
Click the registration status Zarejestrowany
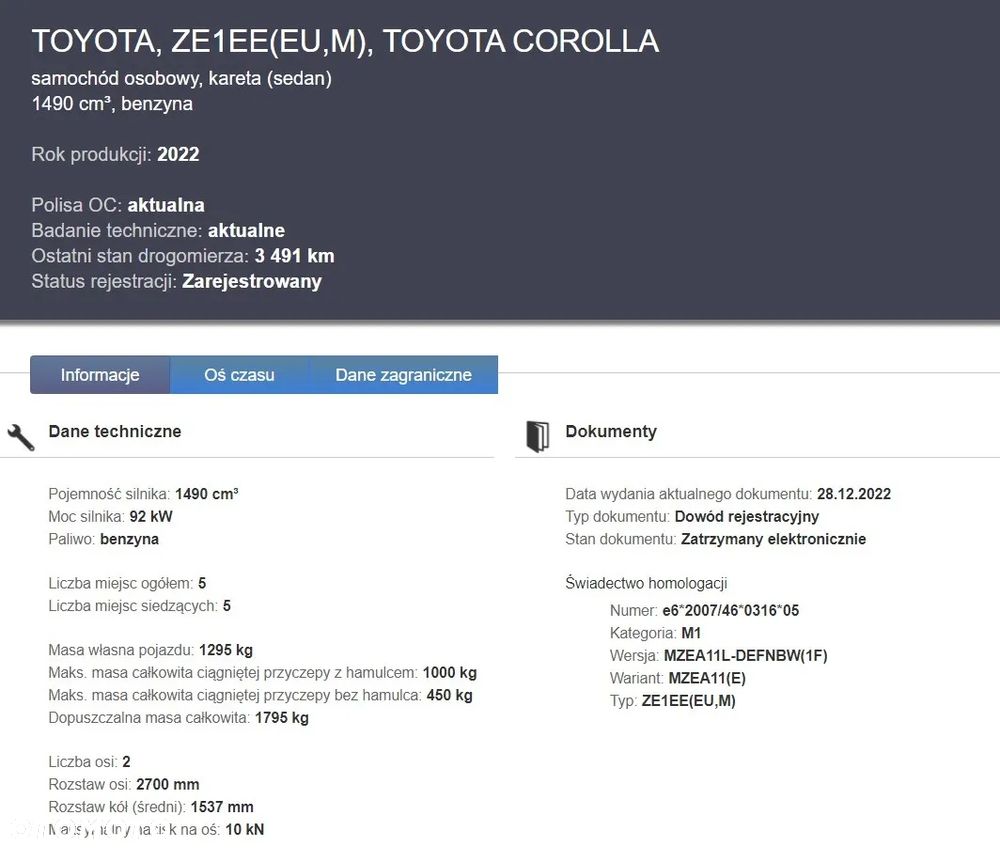click(252, 281)
